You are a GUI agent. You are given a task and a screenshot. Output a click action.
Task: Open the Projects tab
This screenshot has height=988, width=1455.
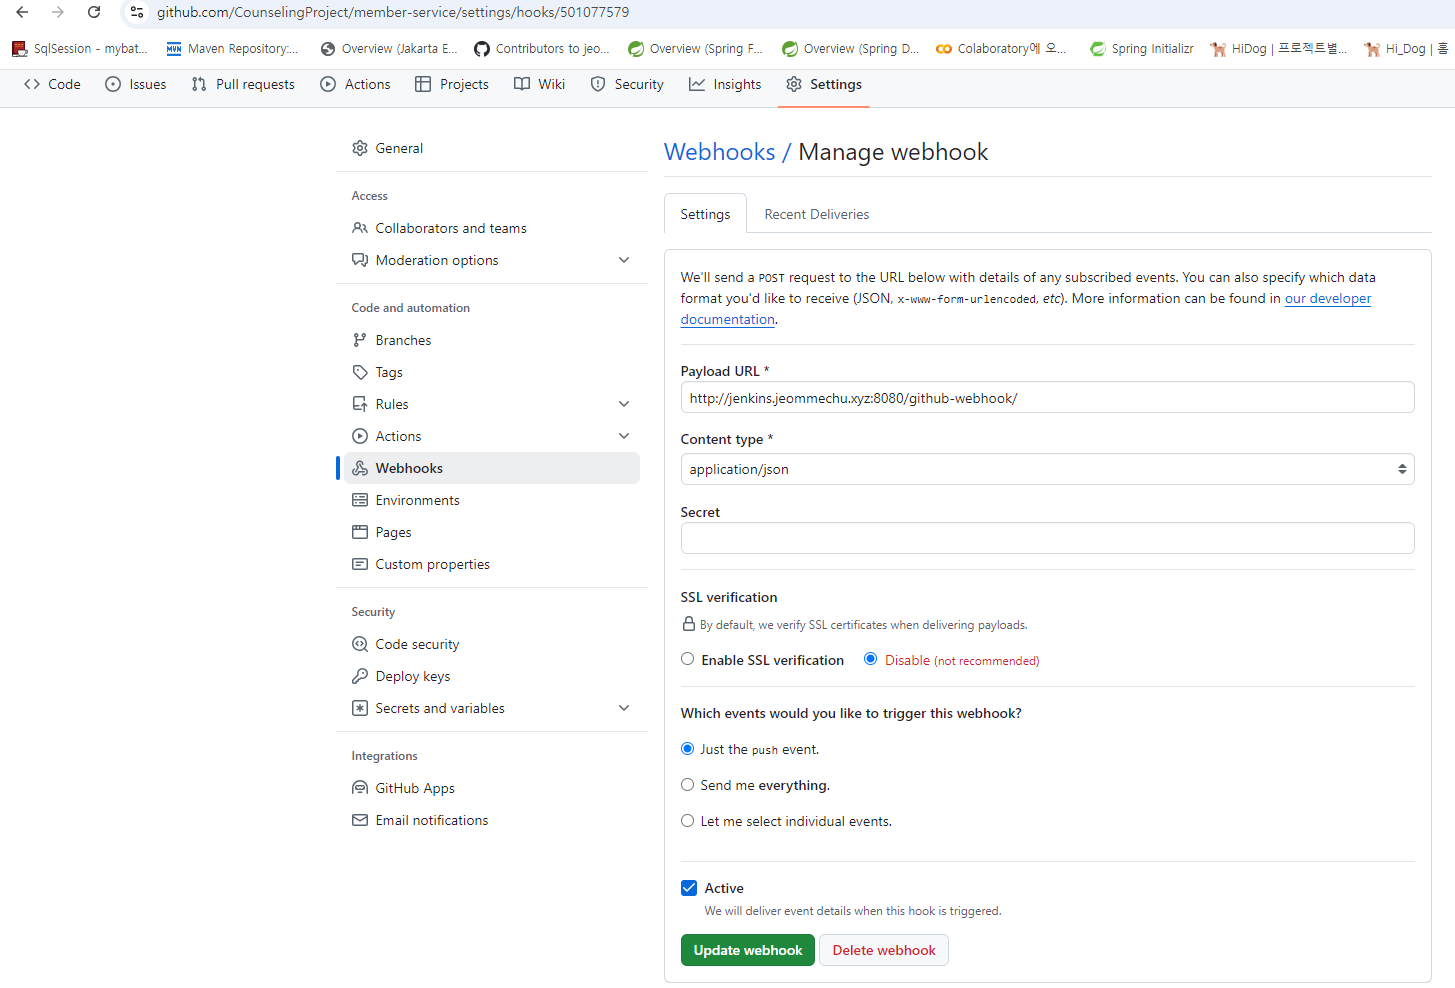(452, 84)
